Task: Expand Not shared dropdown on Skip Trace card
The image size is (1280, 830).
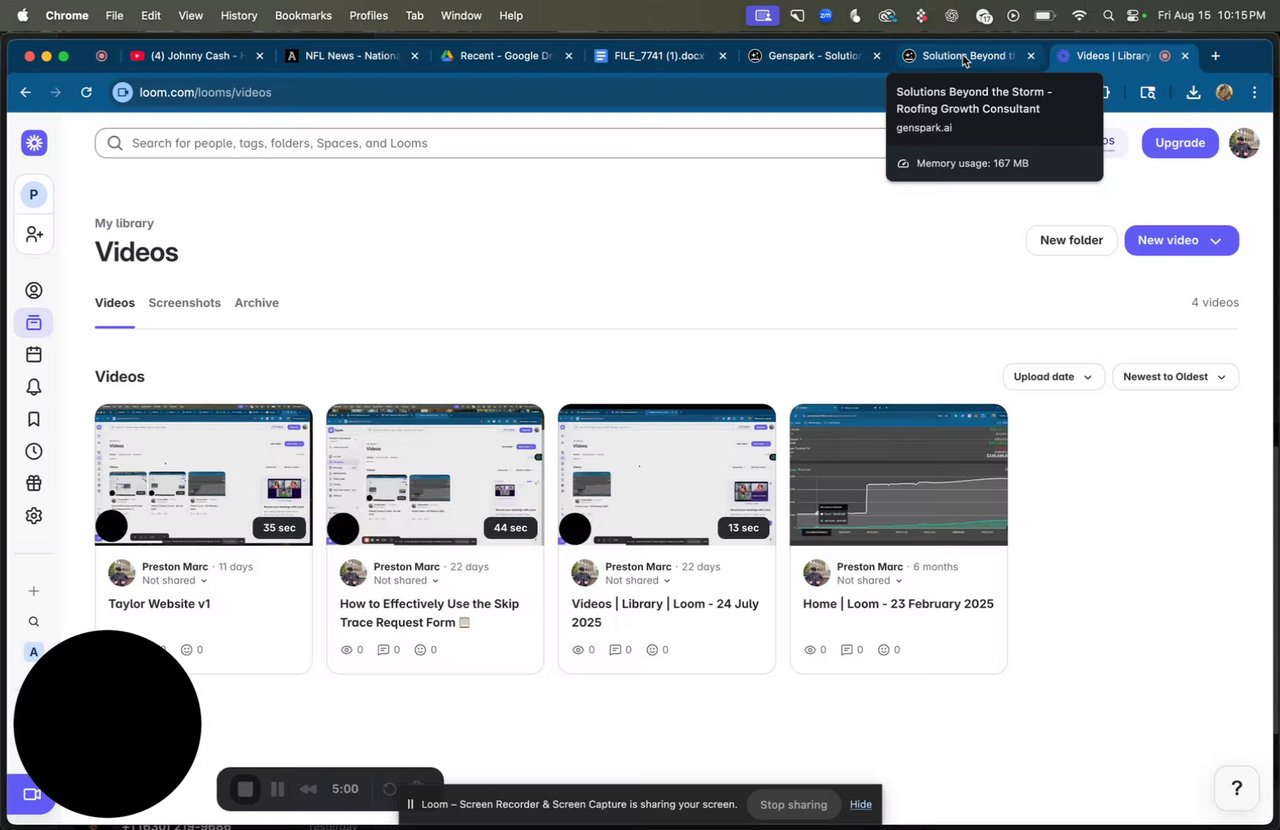Action: point(407,581)
